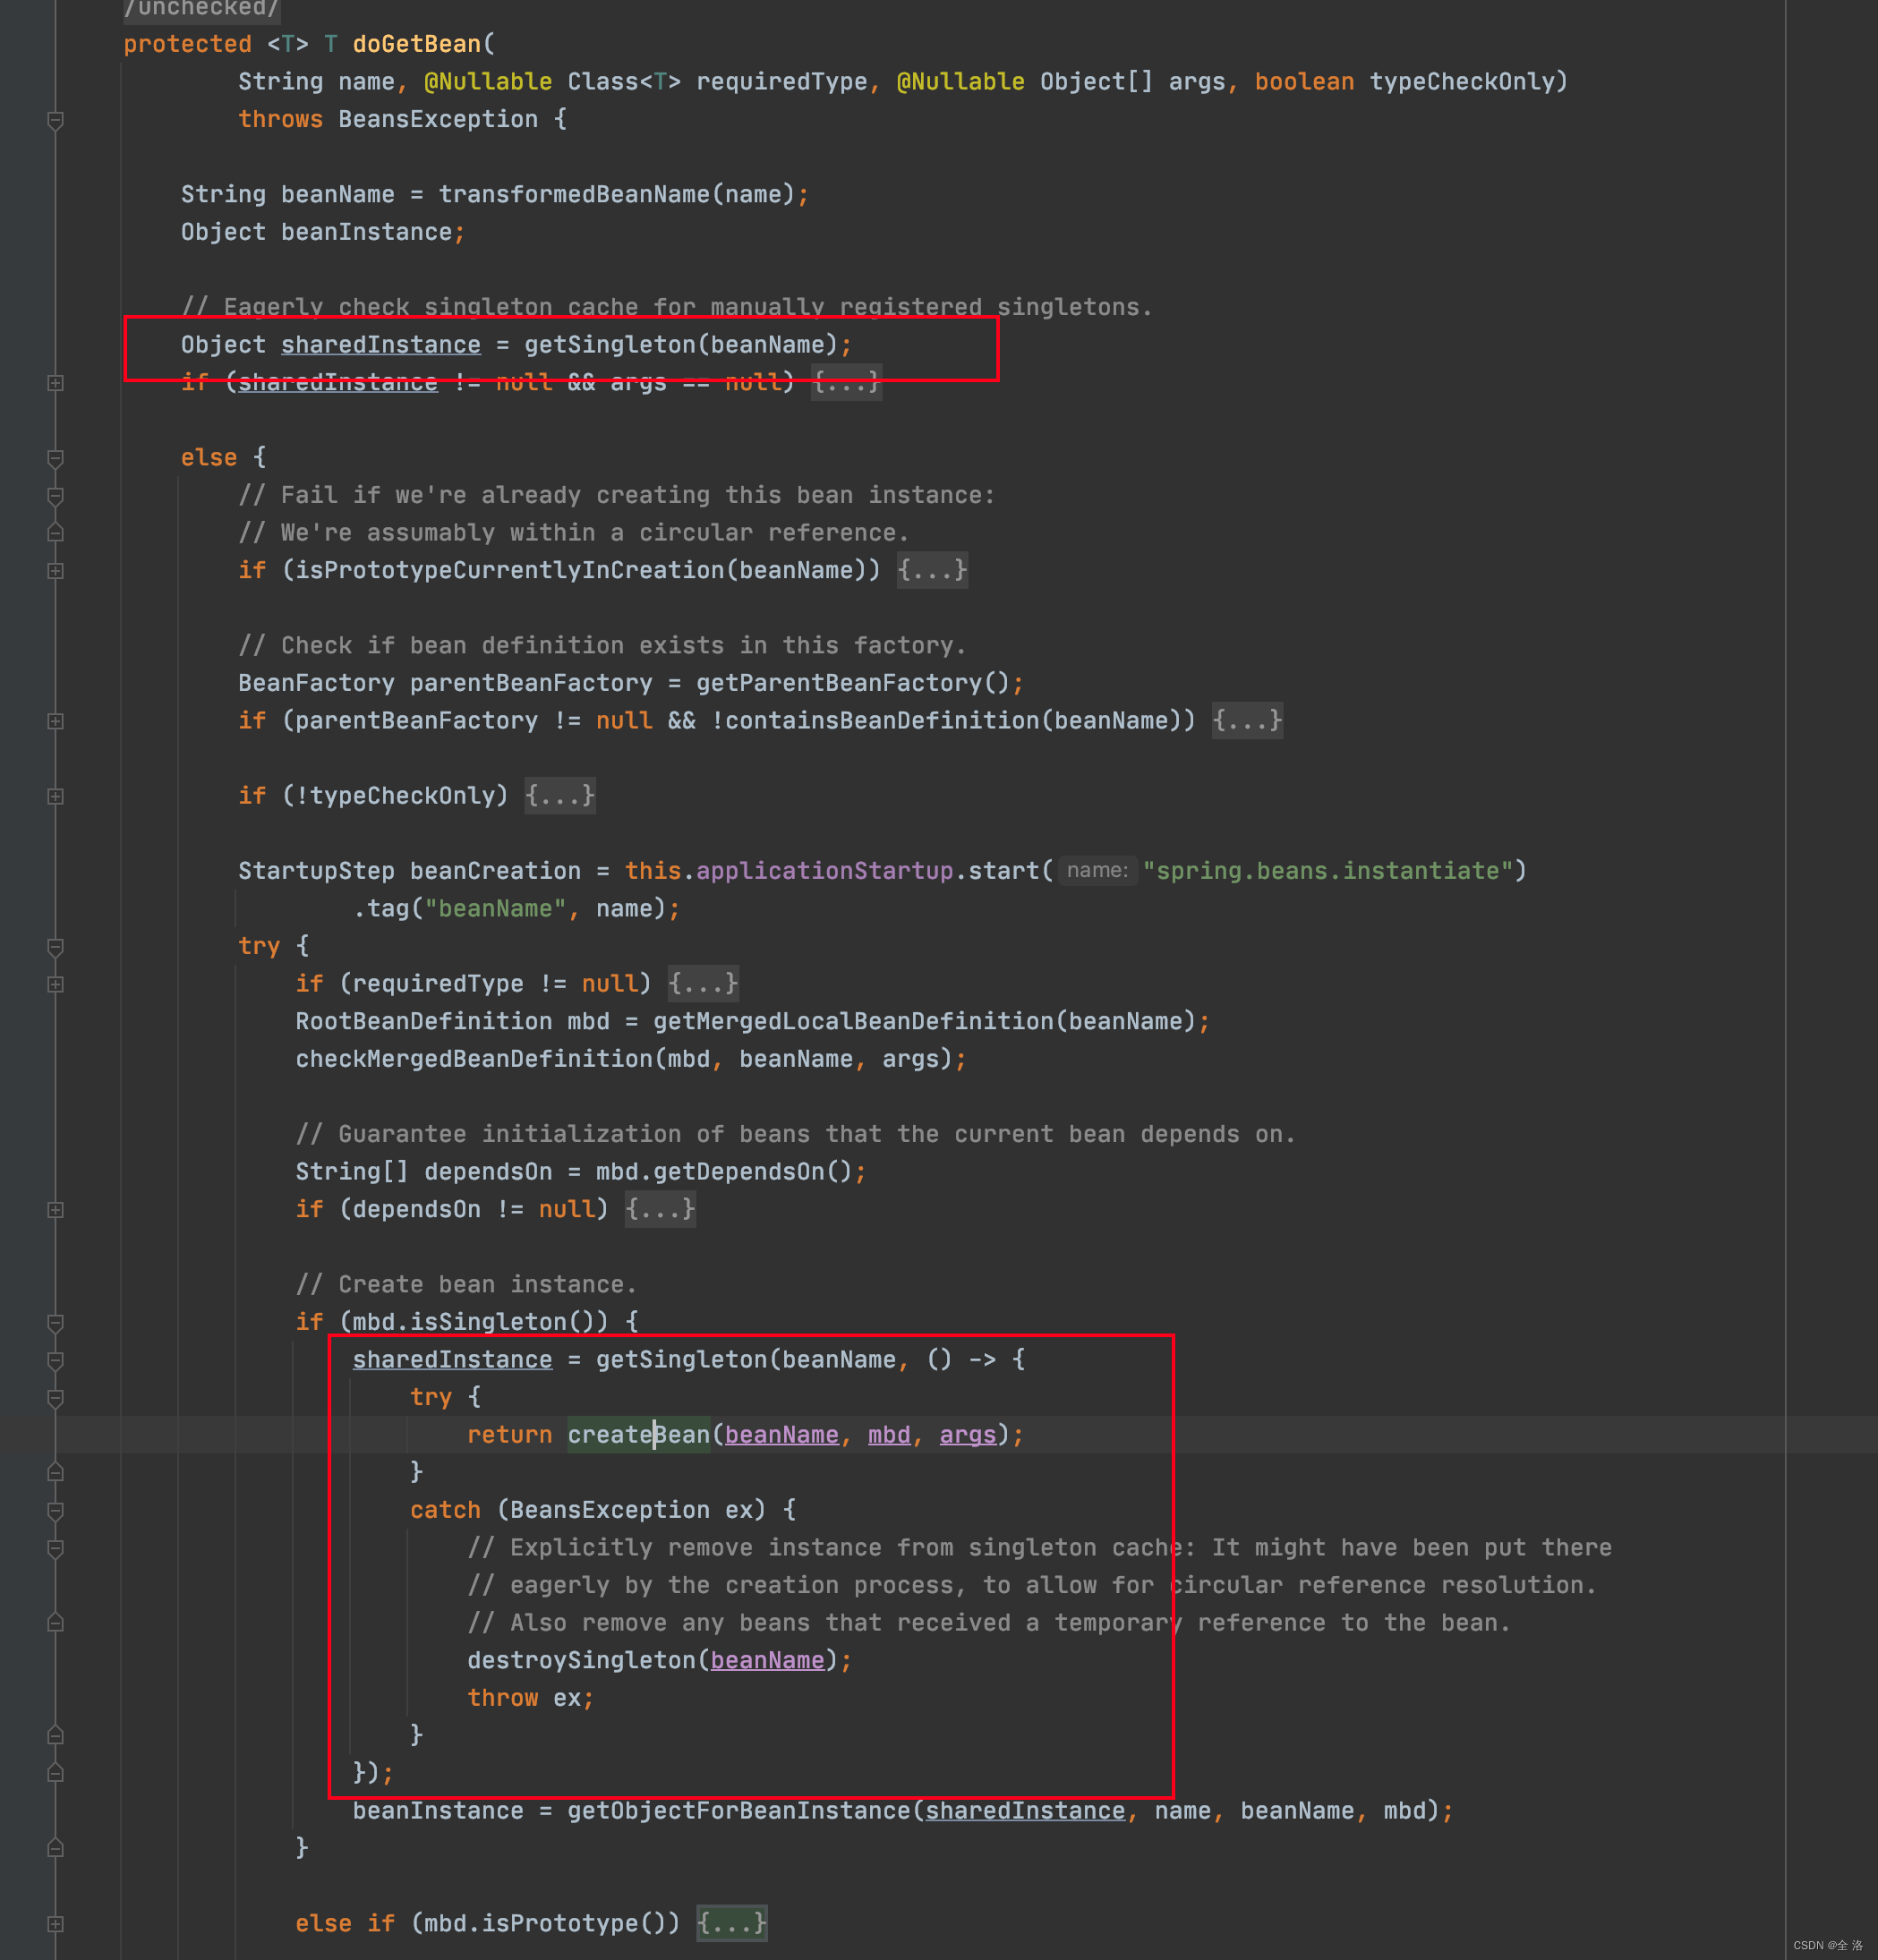Viewport: 1878px width, 1960px height.
Task: Click fold end marker on '// We're assumably within' line
Action: click(x=56, y=533)
